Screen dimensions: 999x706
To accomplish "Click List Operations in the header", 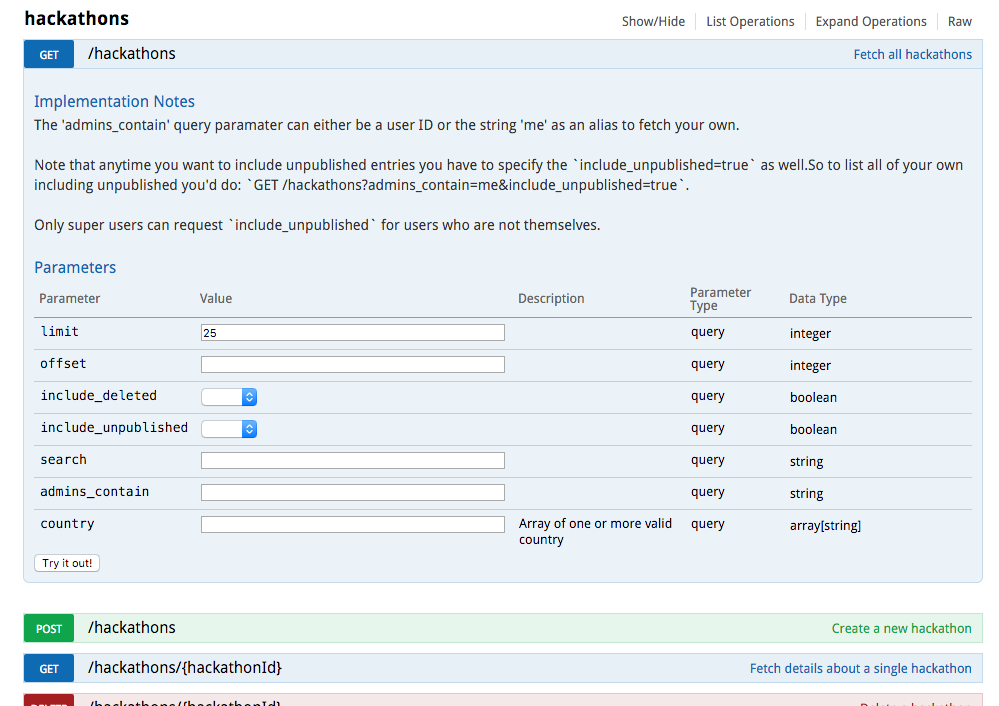I will click(x=750, y=21).
